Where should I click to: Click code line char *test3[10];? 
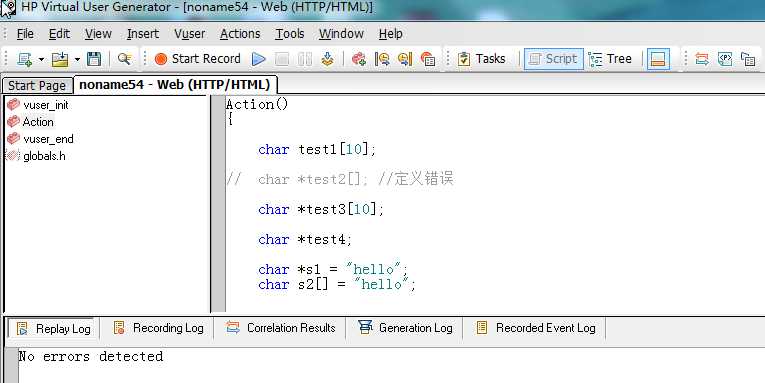point(321,209)
